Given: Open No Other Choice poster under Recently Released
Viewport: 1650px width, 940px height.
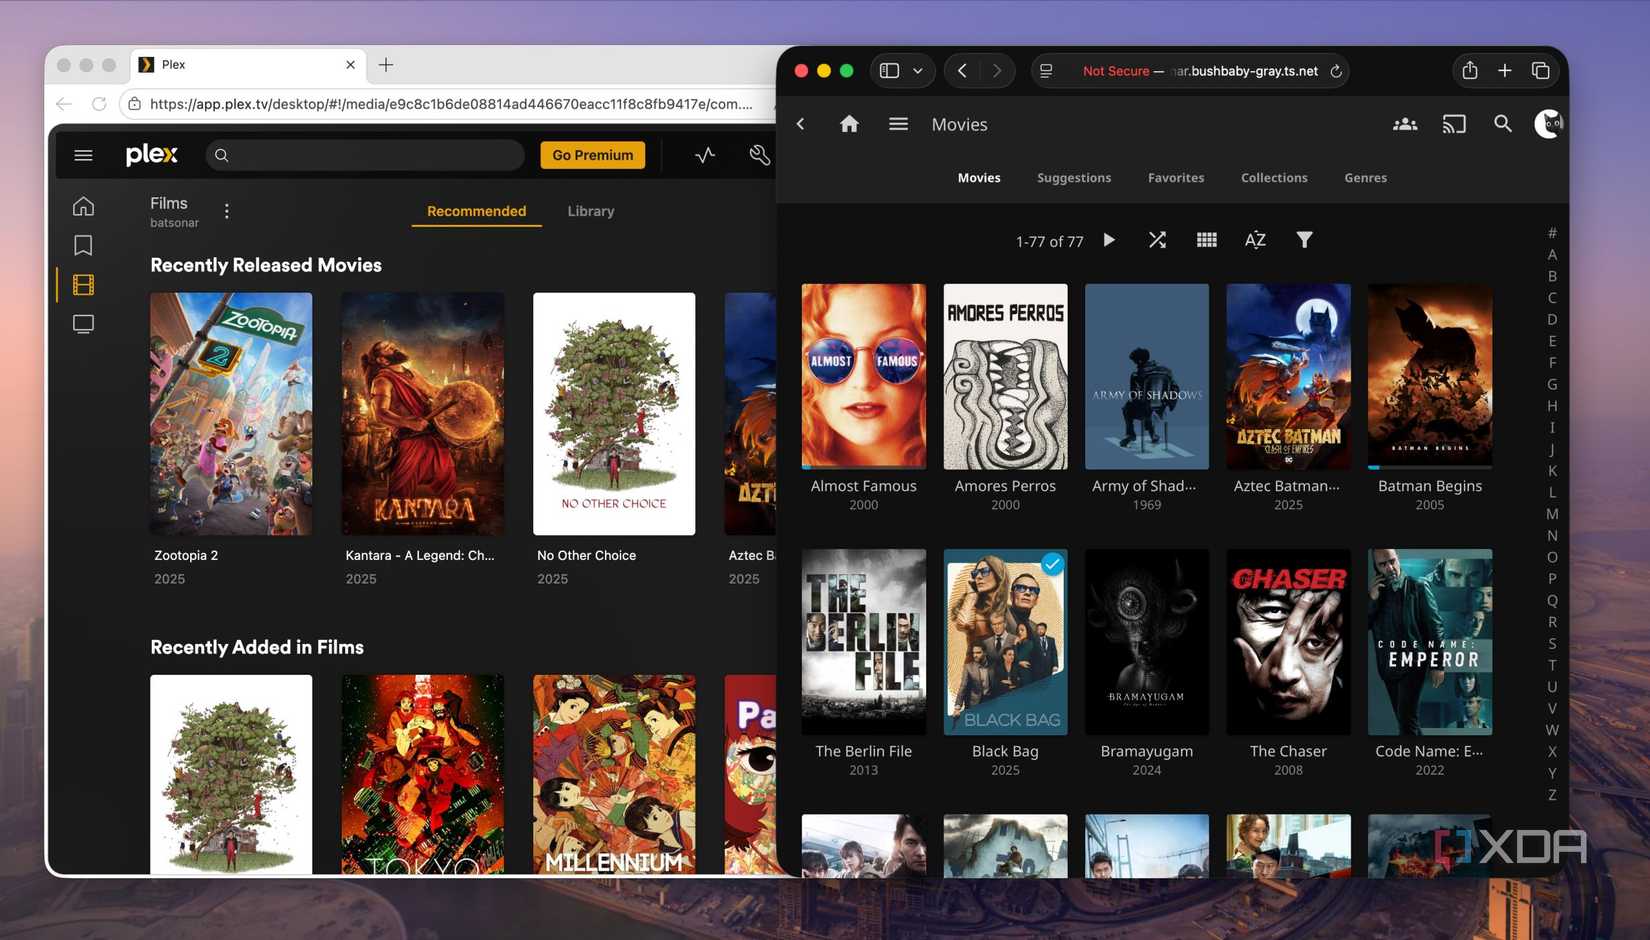Looking at the screenshot, I should click(614, 413).
